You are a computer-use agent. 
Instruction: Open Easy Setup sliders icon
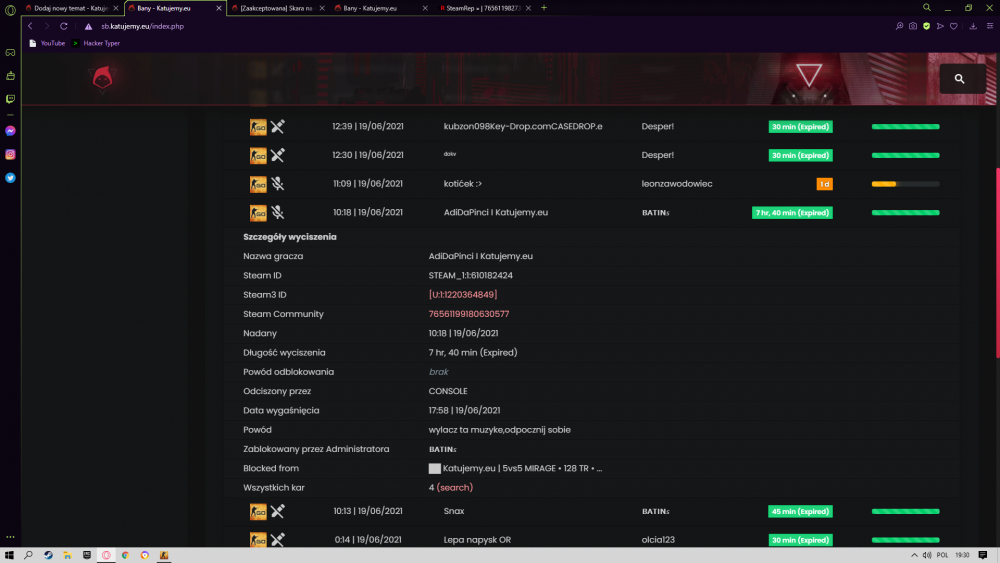(x=990, y=26)
